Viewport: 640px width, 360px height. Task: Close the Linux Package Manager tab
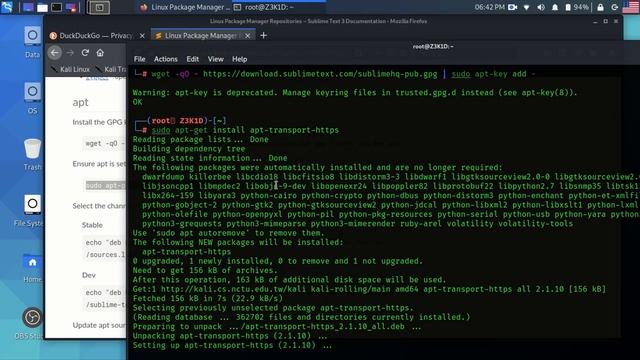247,36
